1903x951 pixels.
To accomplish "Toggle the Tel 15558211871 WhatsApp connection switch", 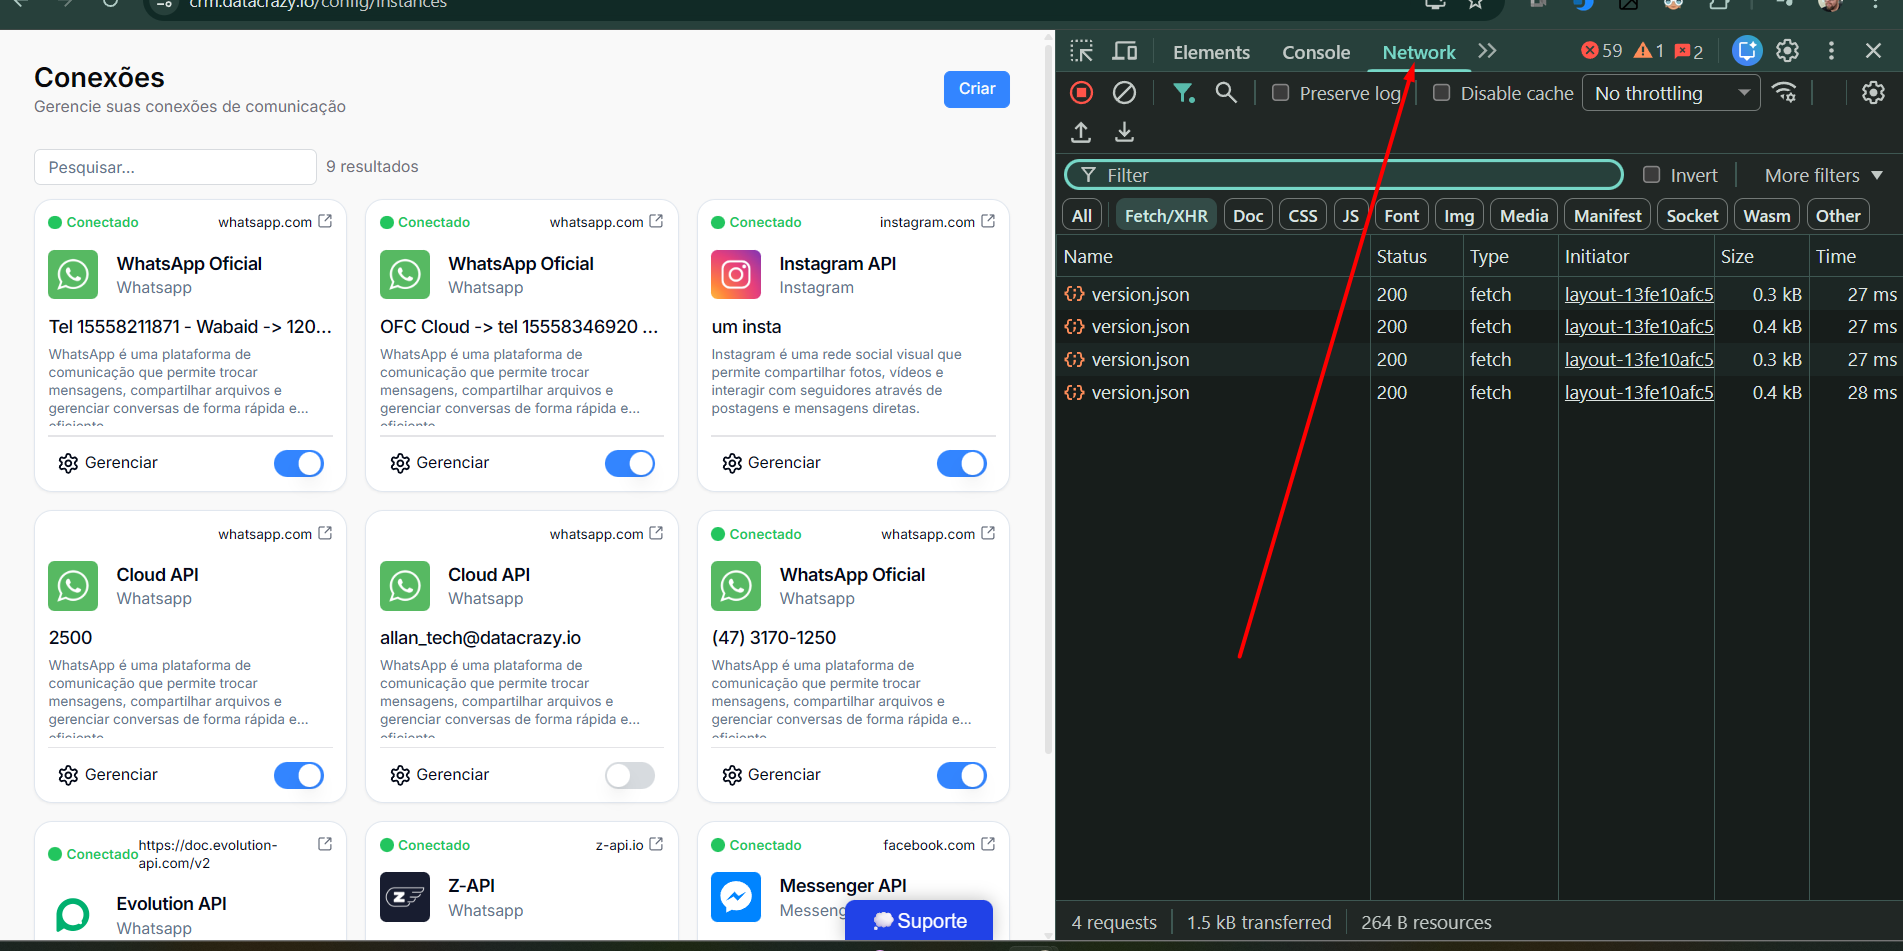I will point(299,464).
